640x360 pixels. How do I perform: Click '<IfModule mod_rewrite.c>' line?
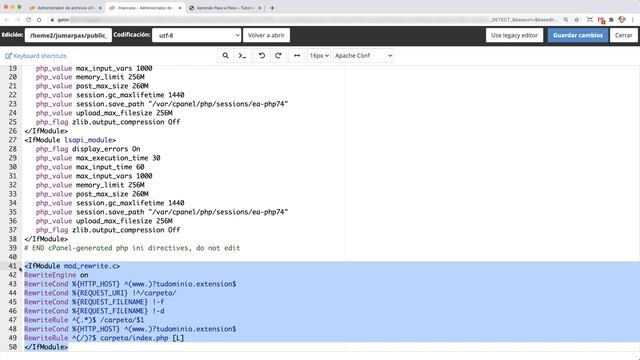[x=72, y=266]
